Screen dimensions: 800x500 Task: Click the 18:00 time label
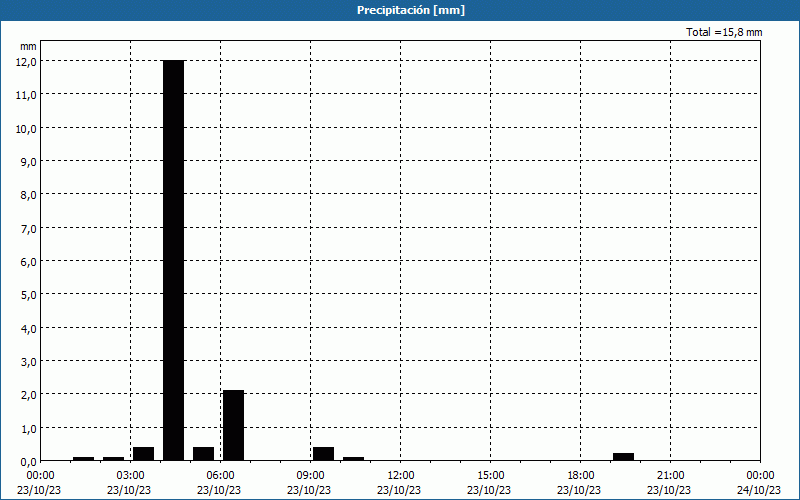tap(581, 476)
